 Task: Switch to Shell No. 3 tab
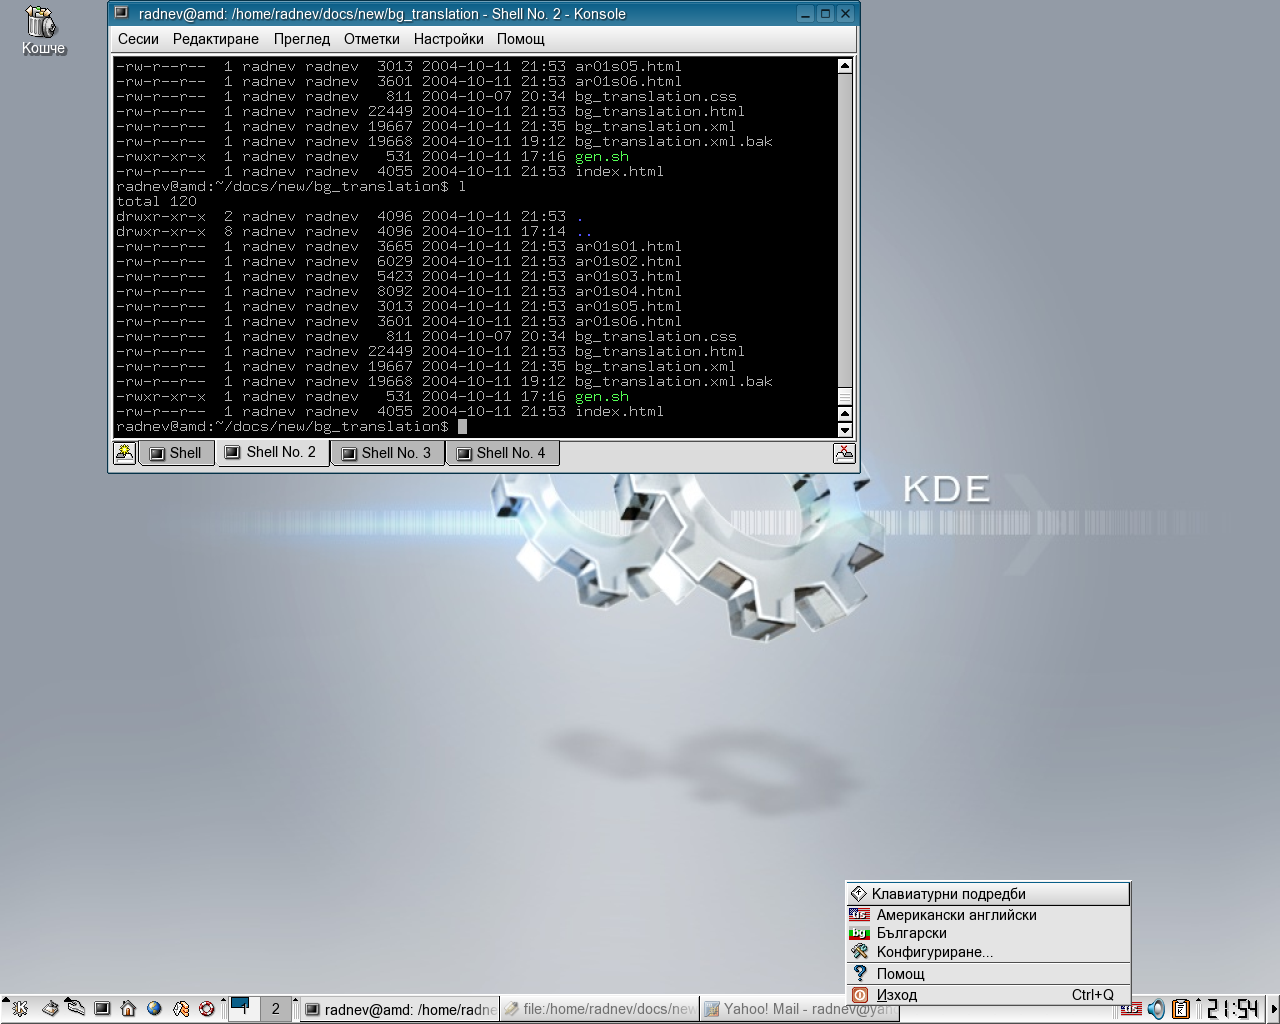tap(388, 453)
